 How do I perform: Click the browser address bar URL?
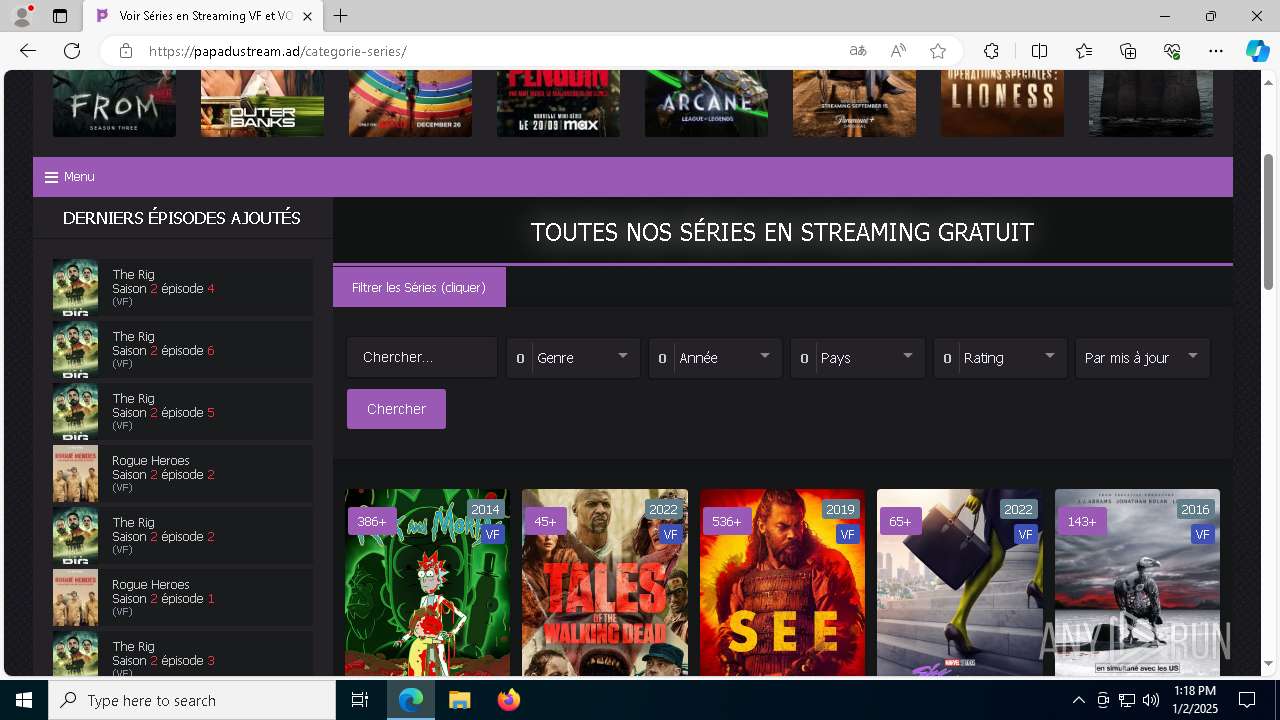[x=278, y=51]
